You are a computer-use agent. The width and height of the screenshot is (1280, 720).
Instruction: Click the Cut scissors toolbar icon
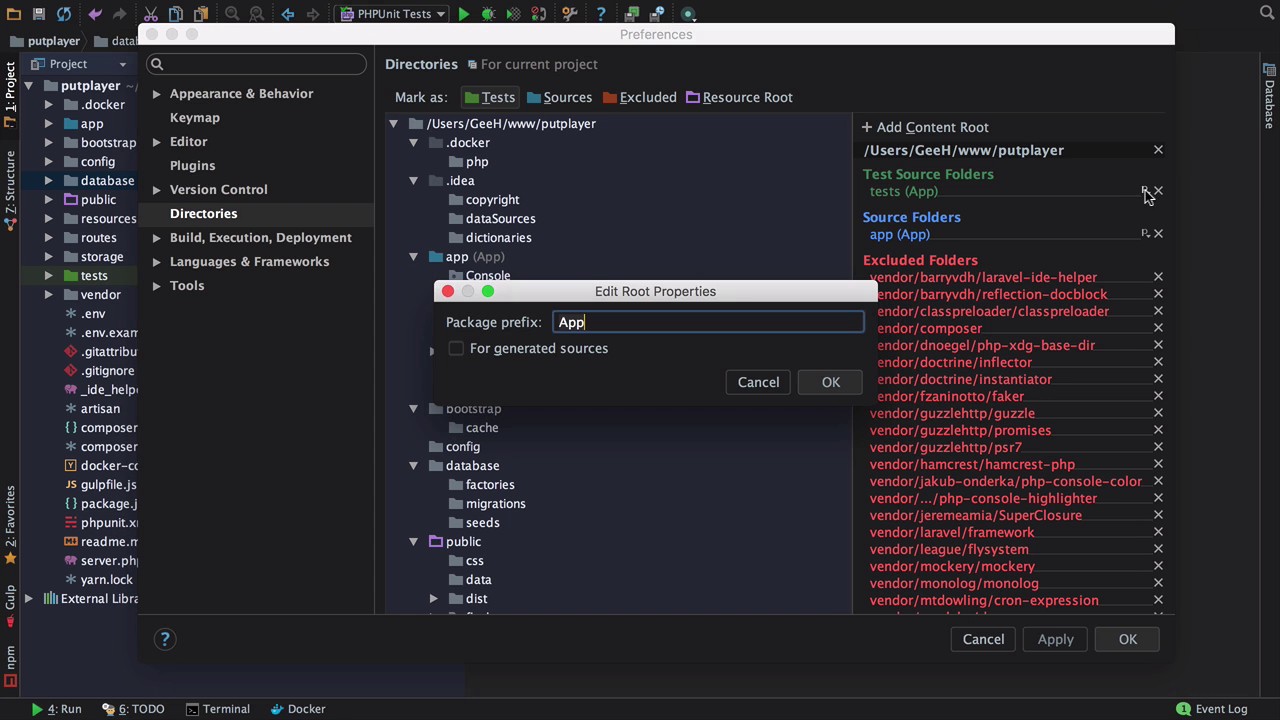(x=150, y=14)
